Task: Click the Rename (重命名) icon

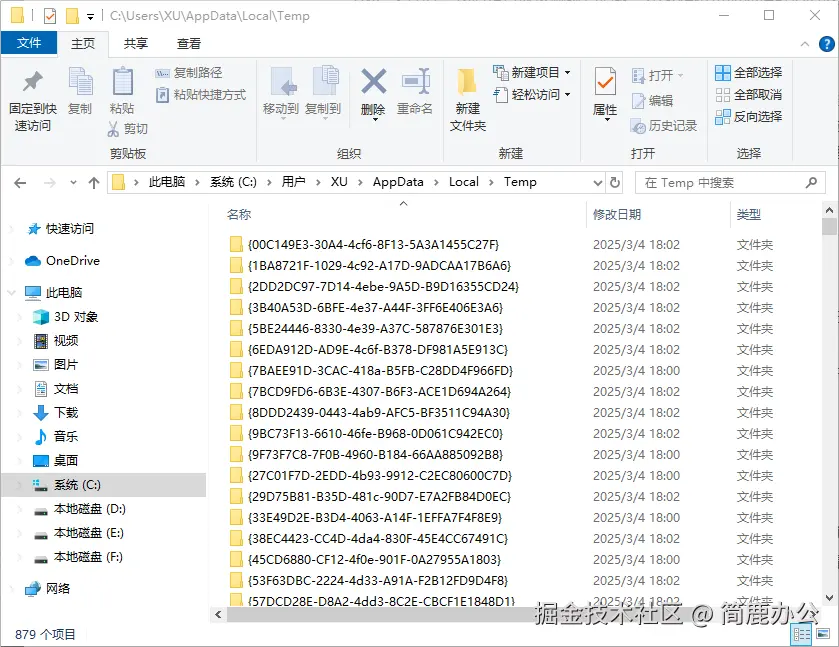Action: click(416, 81)
